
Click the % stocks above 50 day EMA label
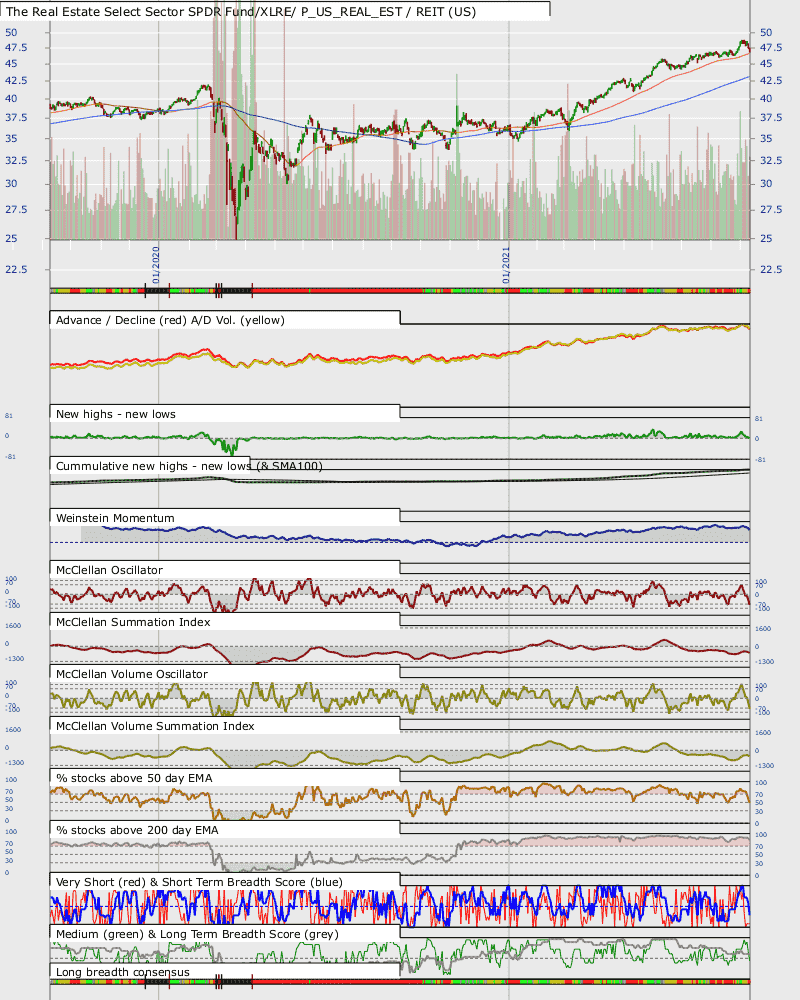(x=134, y=778)
